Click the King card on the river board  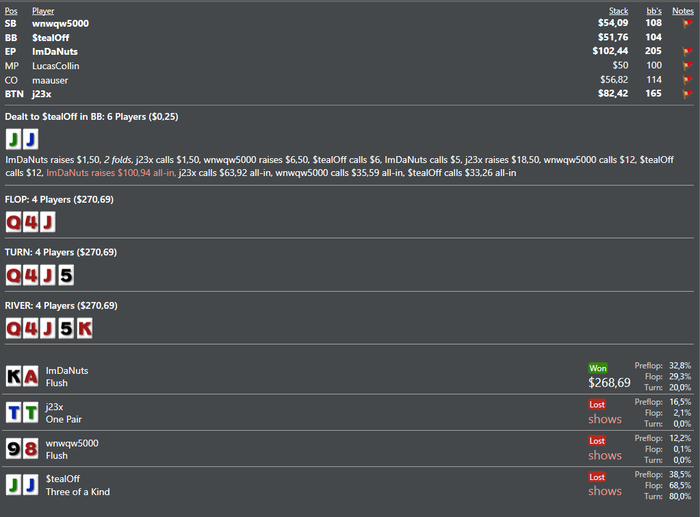pos(84,327)
